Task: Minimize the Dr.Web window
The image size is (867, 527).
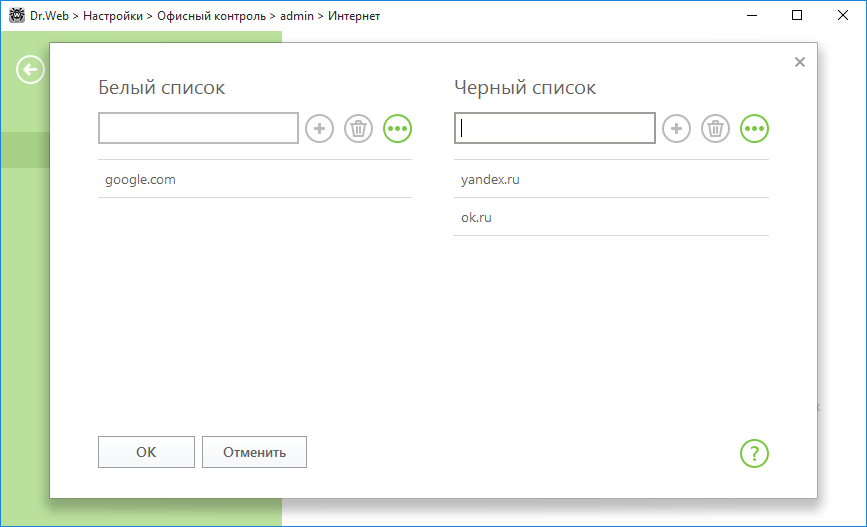Action: click(x=751, y=15)
